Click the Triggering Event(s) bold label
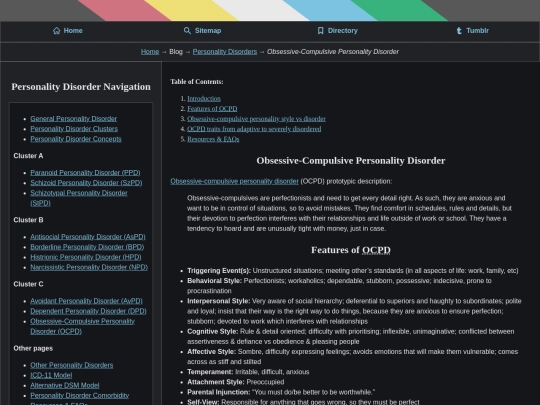 (219, 271)
